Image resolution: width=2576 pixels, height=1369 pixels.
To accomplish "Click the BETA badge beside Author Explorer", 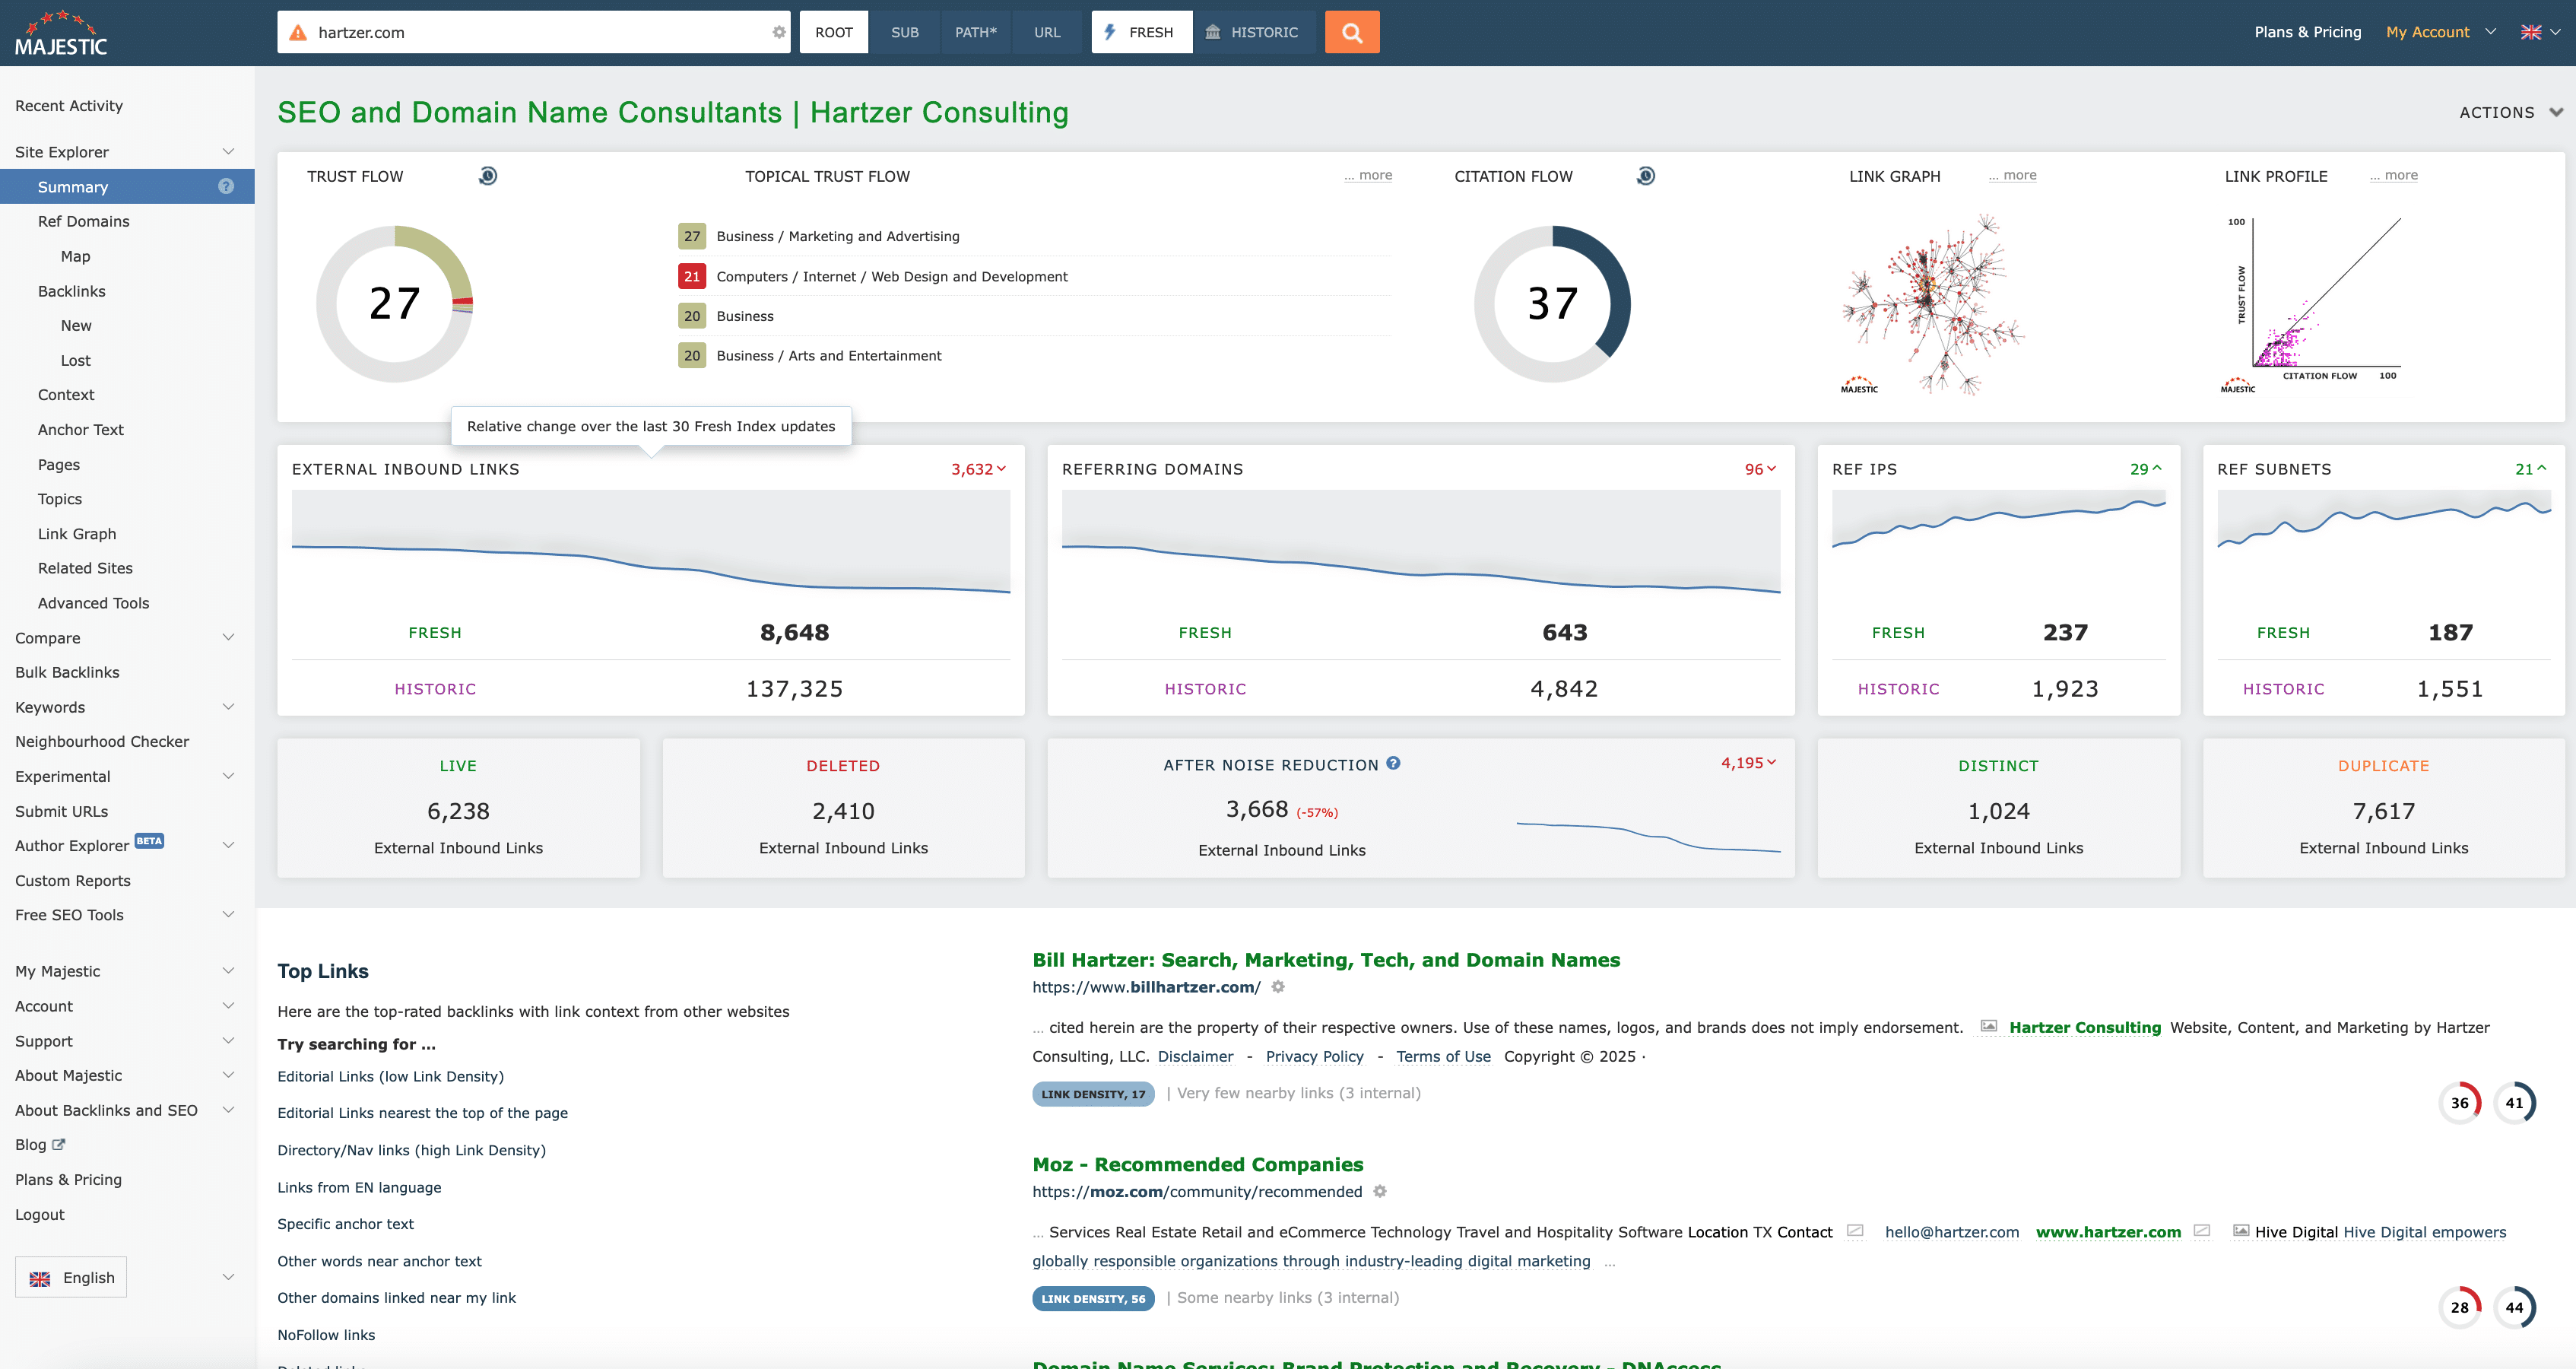I will point(149,841).
